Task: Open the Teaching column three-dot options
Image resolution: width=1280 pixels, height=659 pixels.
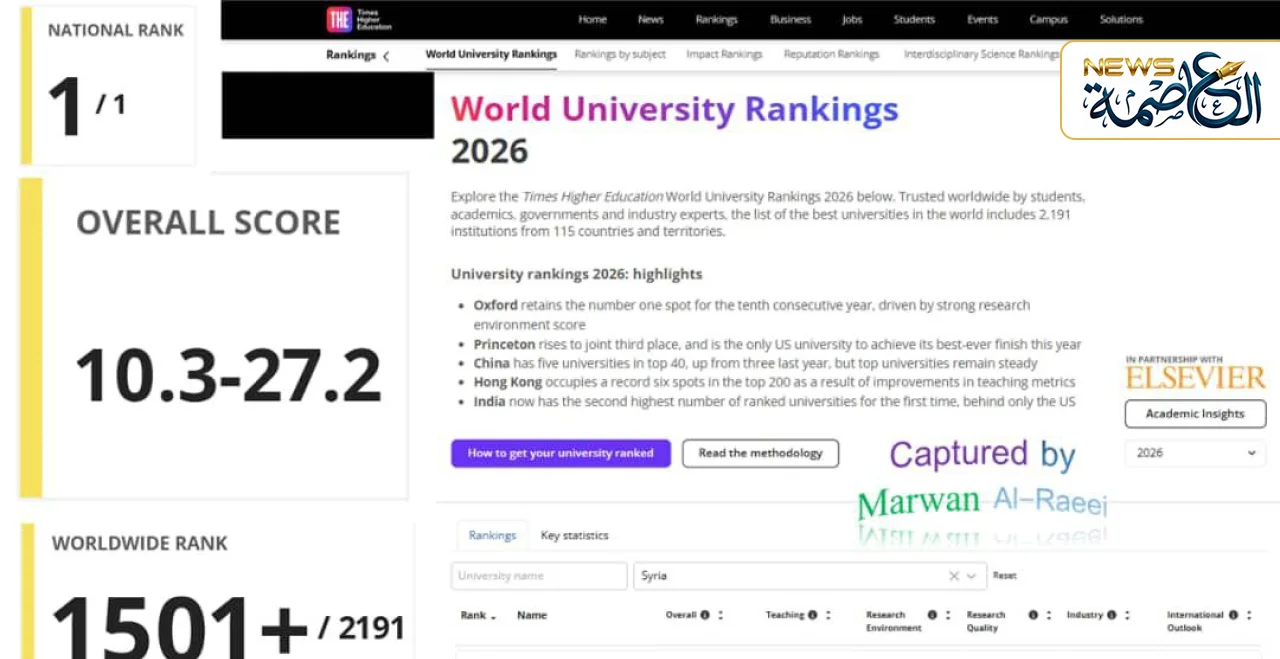Action: pyautogui.click(x=827, y=615)
